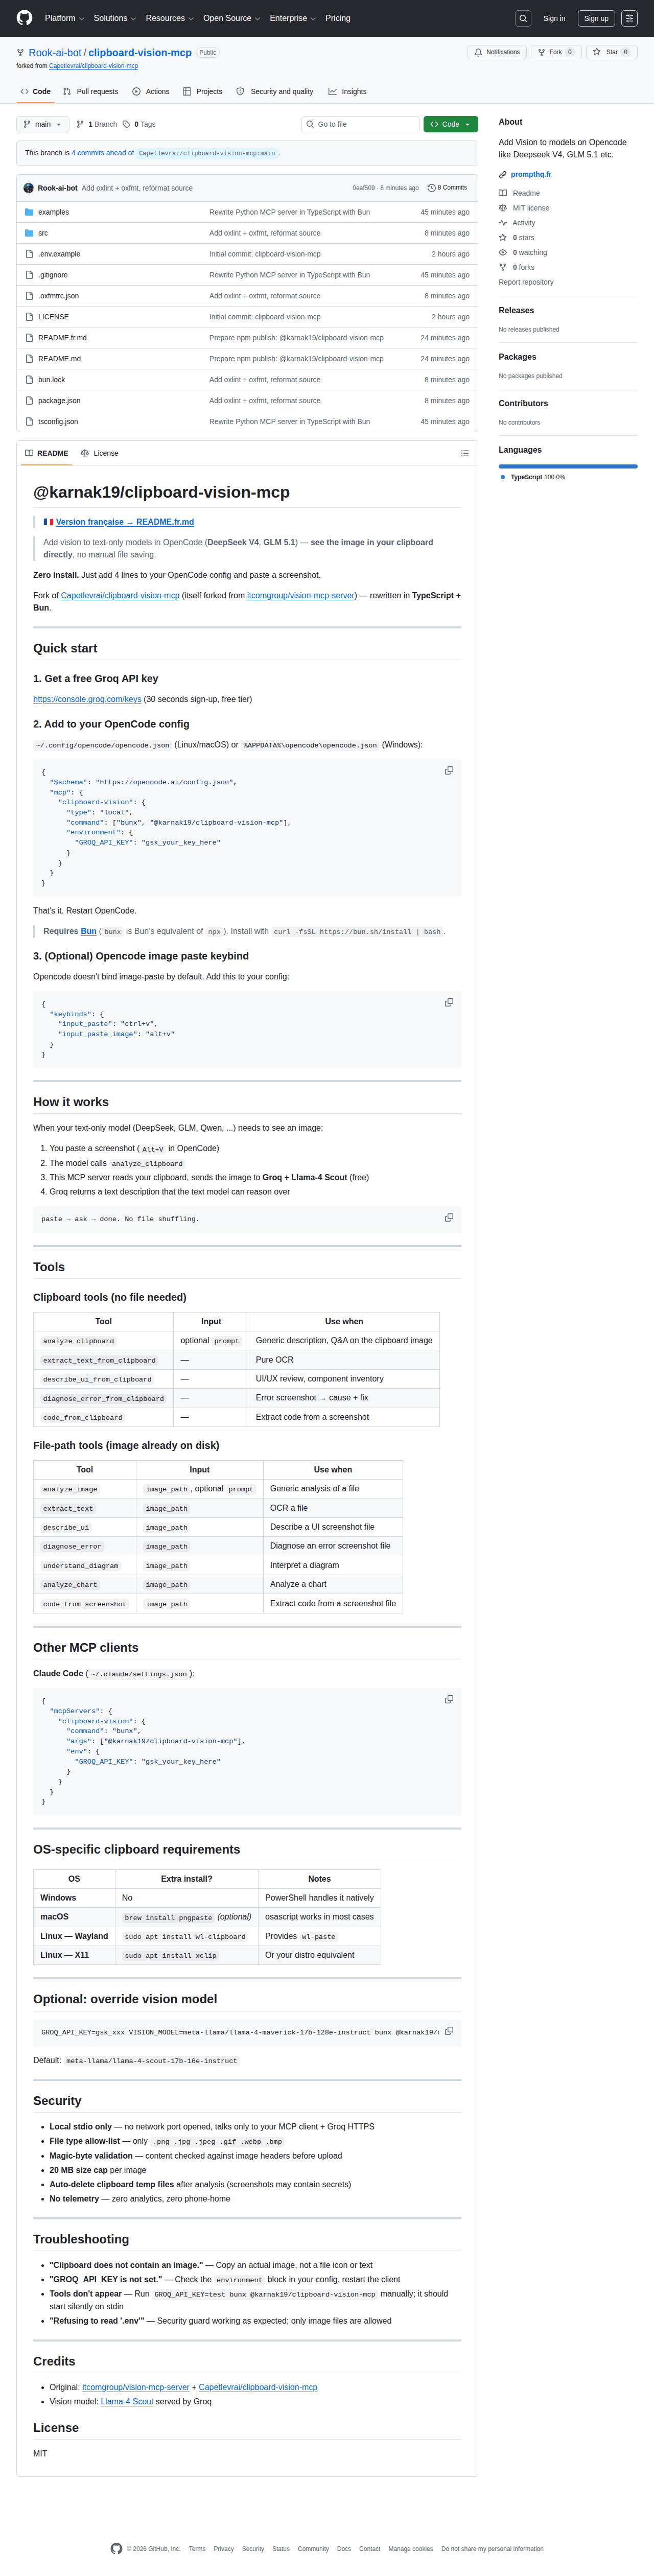The image size is (654, 2576).
Task: Open the appearance settings icon in the header
Action: pos(629,18)
